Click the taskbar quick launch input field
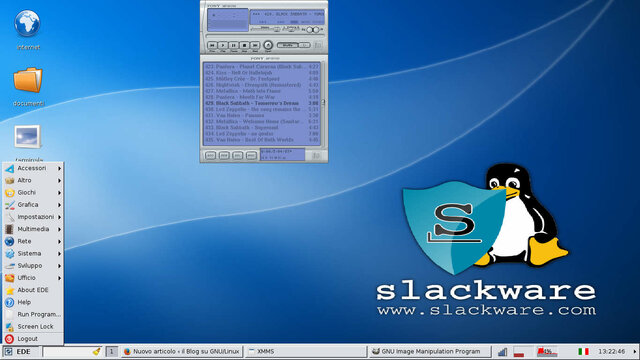The image size is (640, 360). (72, 351)
